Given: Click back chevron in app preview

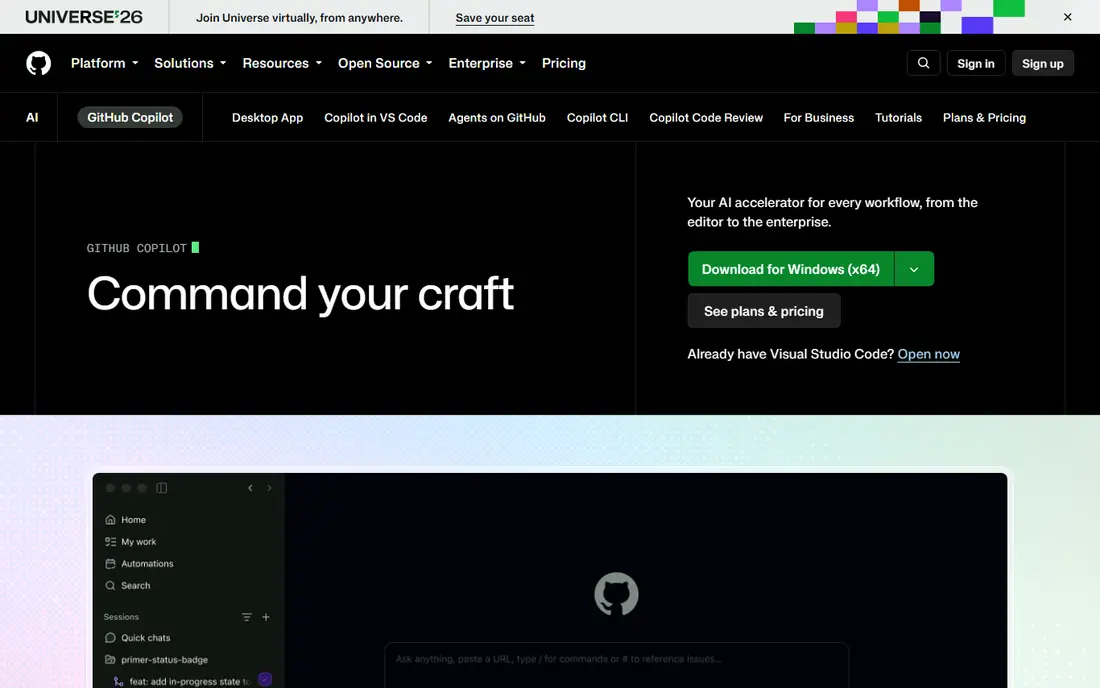Looking at the screenshot, I should (250, 488).
